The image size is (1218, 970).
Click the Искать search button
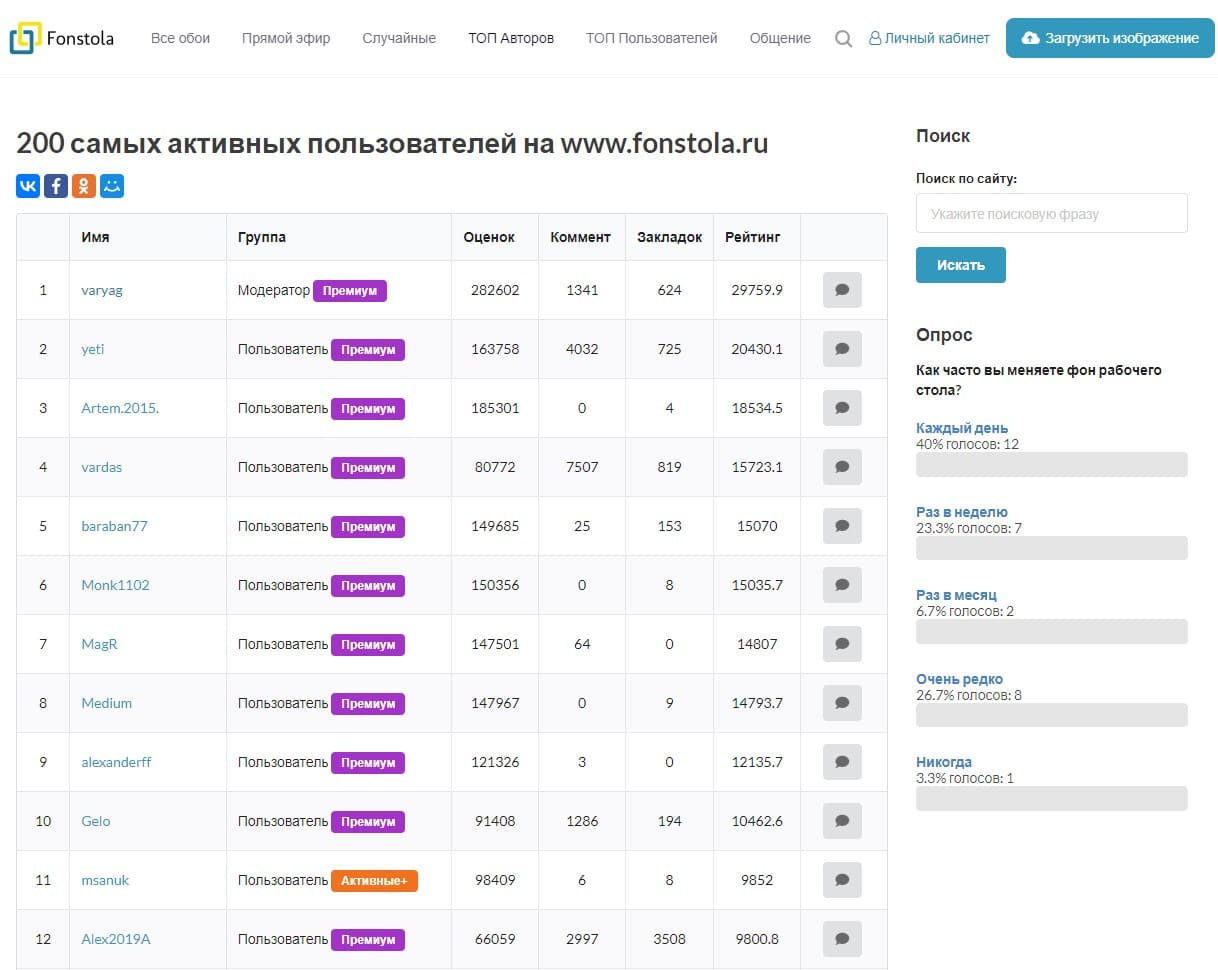(960, 265)
